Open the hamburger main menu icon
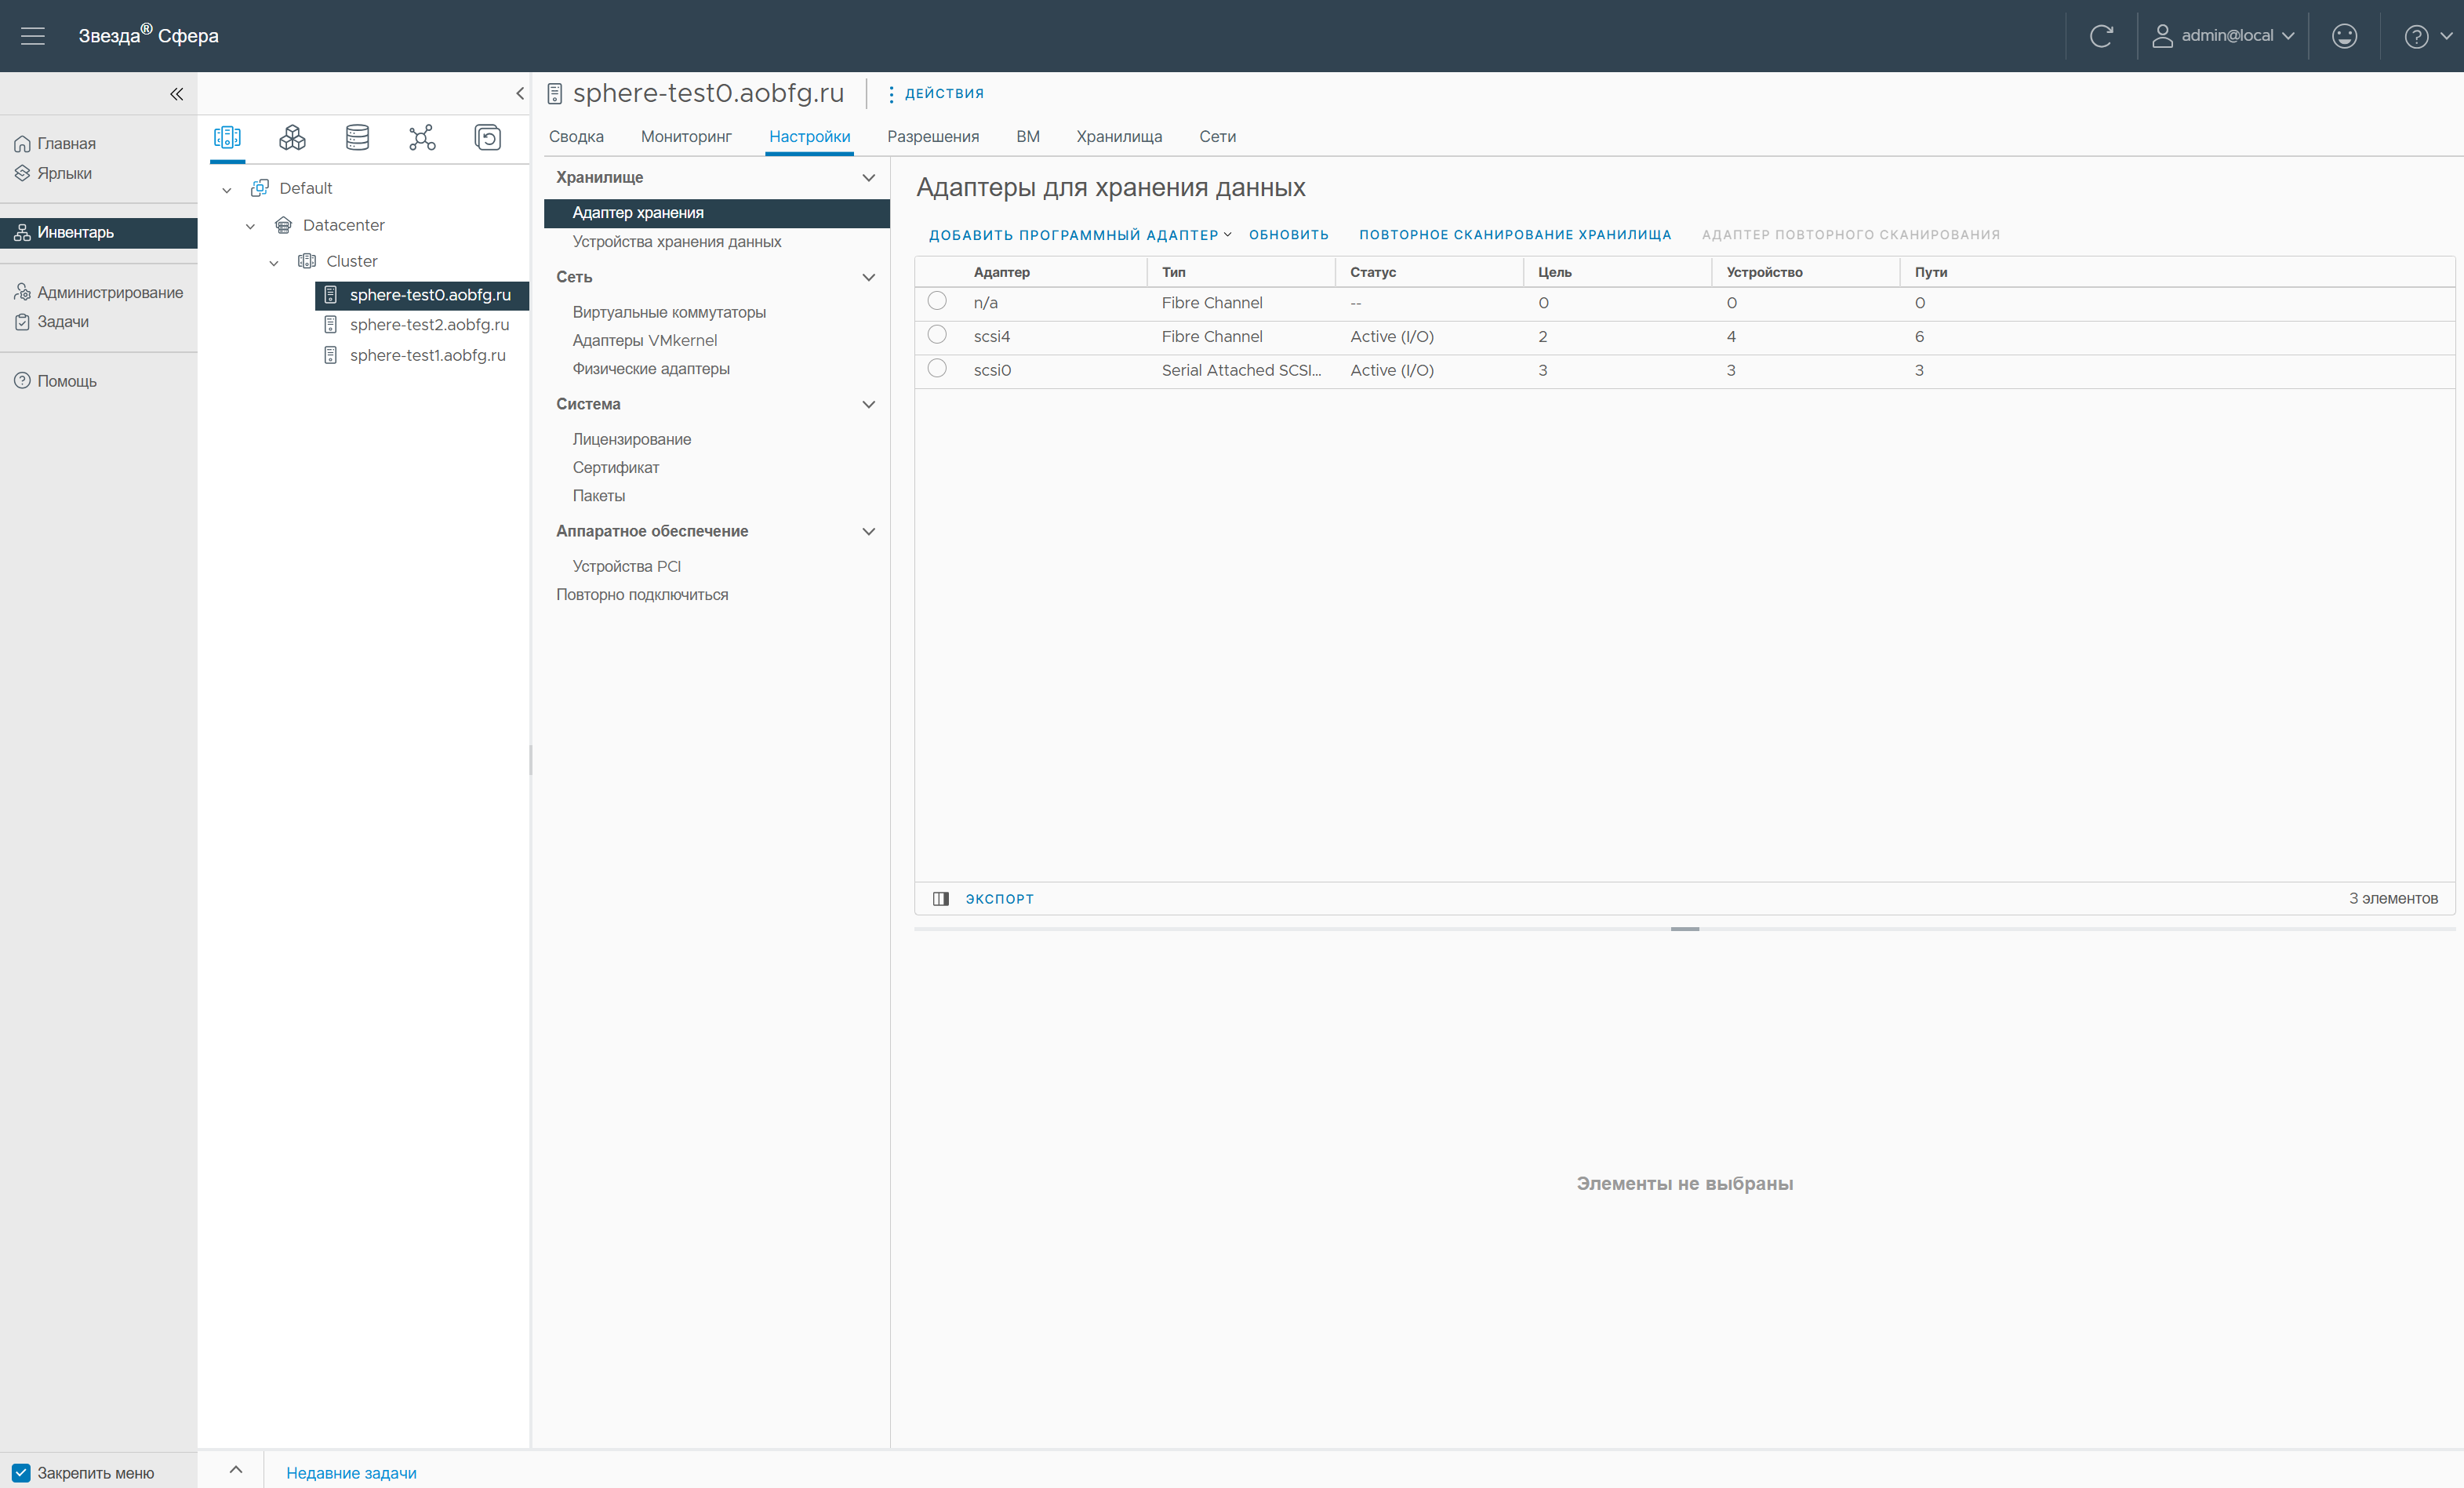Viewport: 2464px width, 1488px height. tap(33, 36)
